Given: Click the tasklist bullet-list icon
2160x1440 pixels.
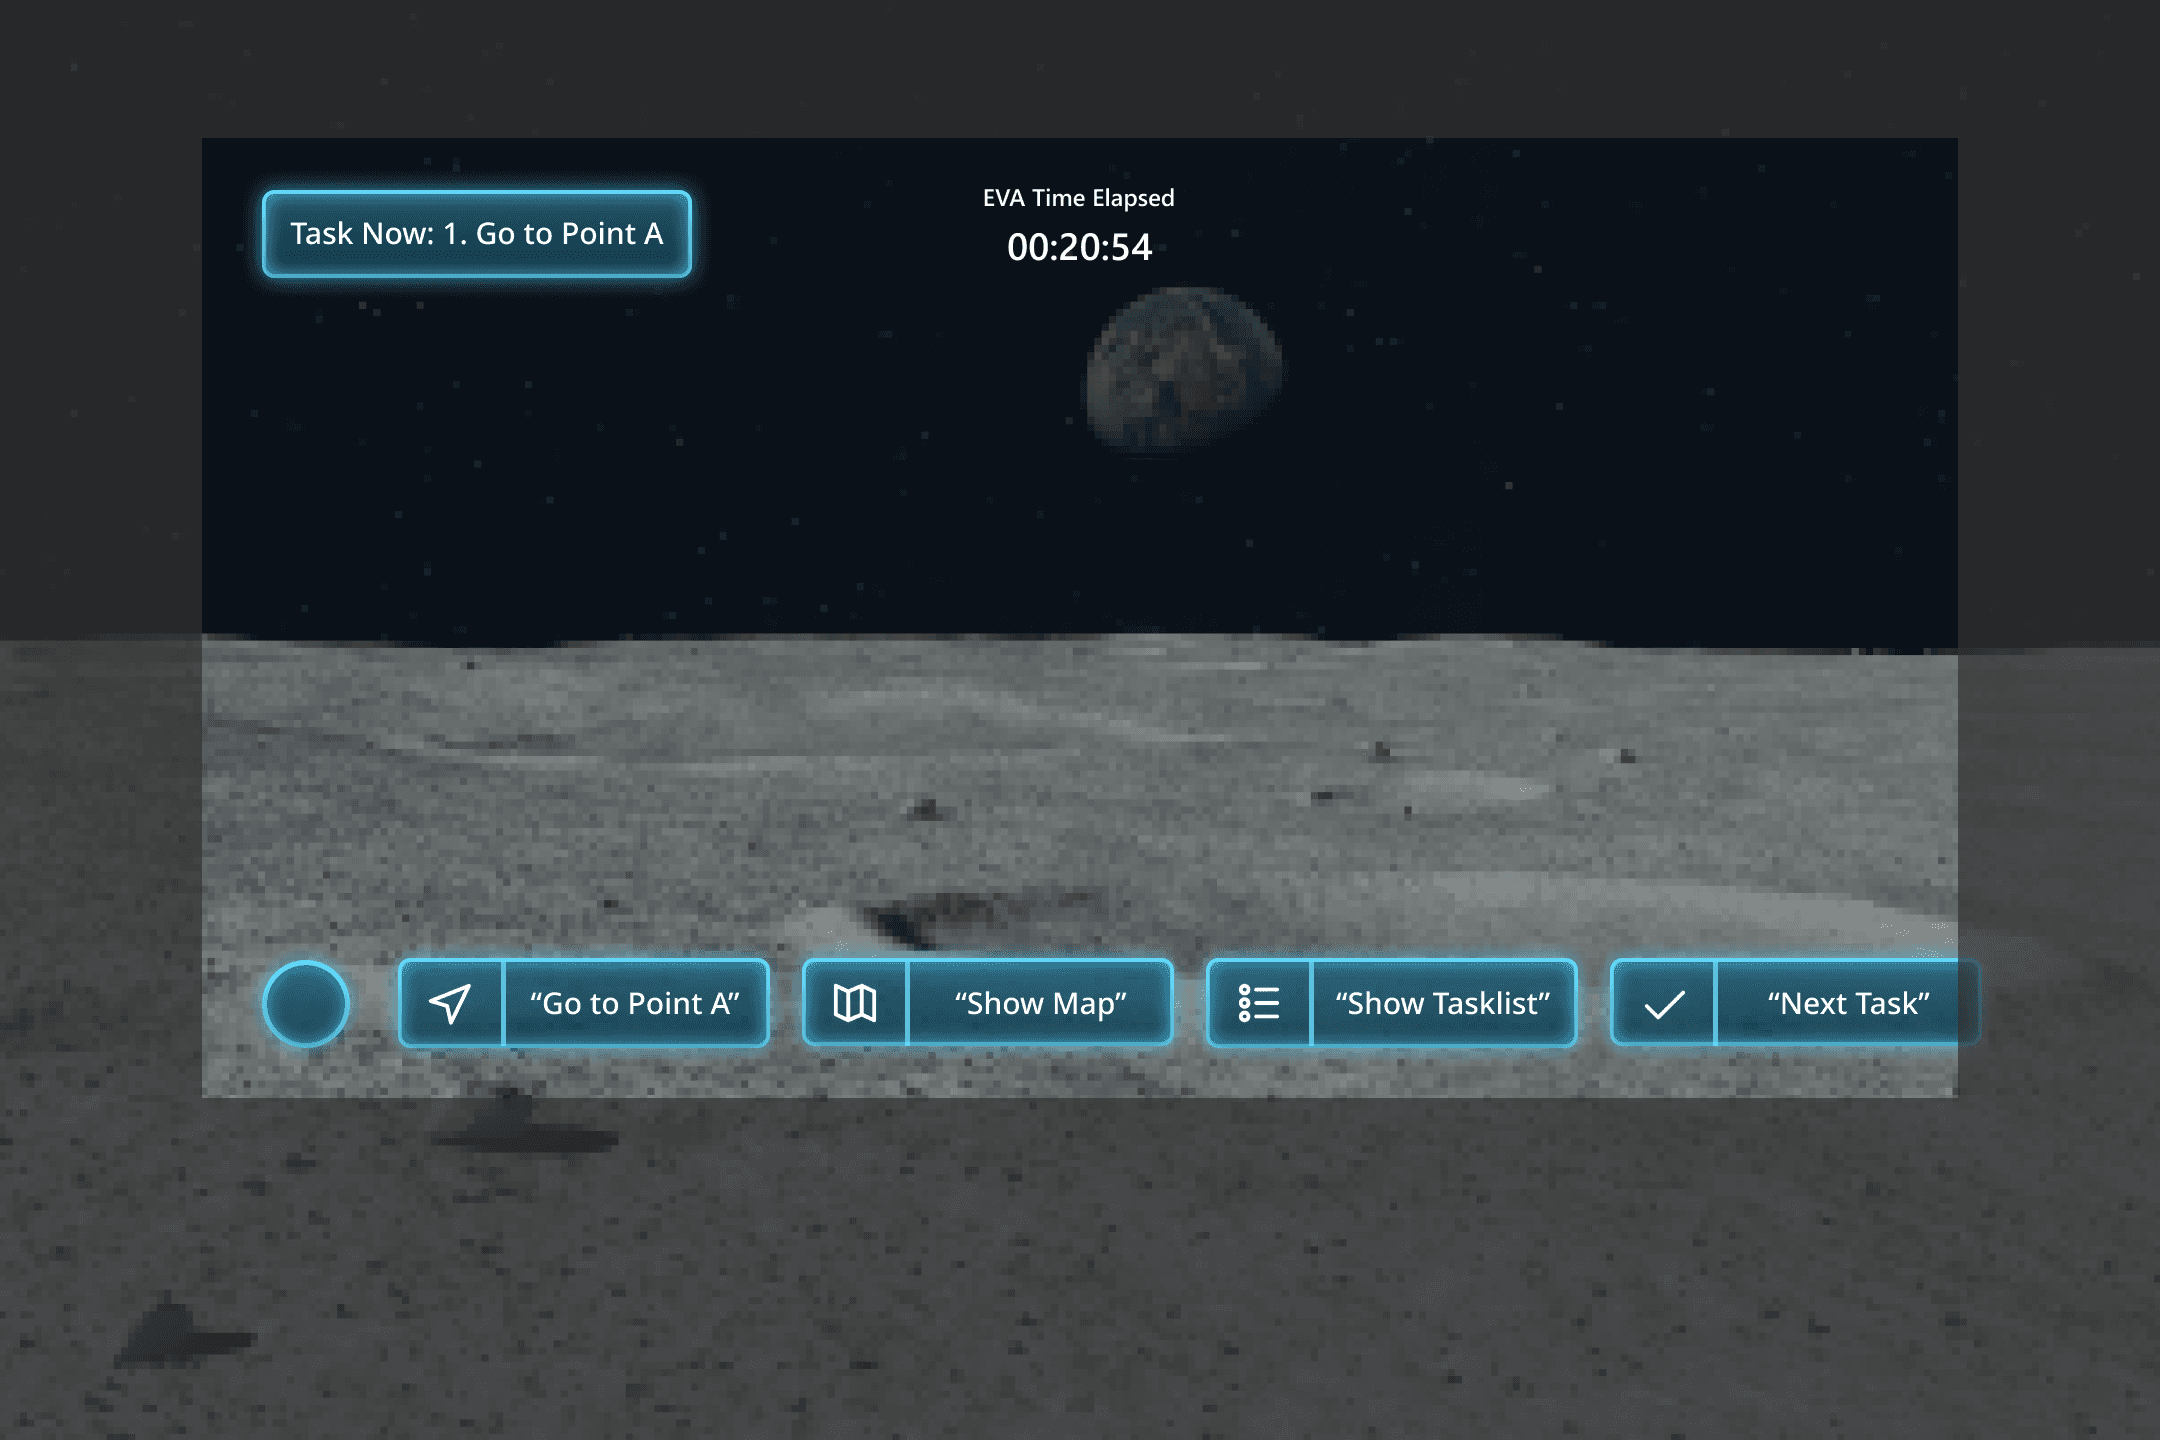Looking at the screenshot, I should (1259, 1003).
